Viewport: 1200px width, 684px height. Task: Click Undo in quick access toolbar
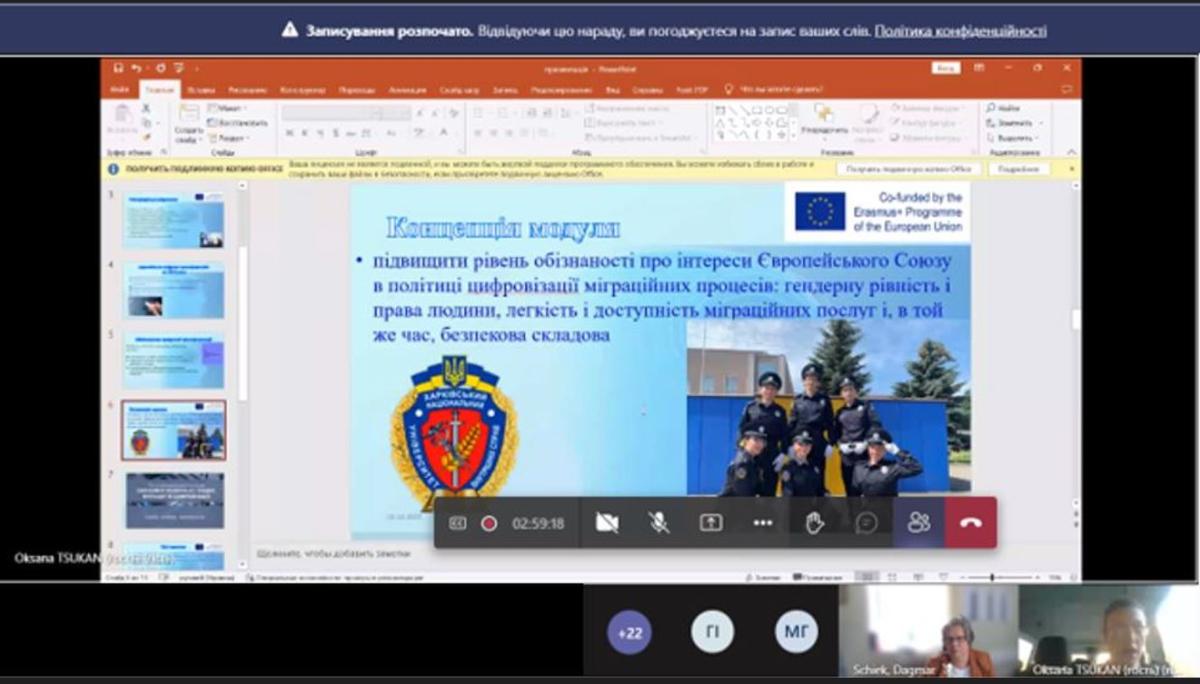136,68
